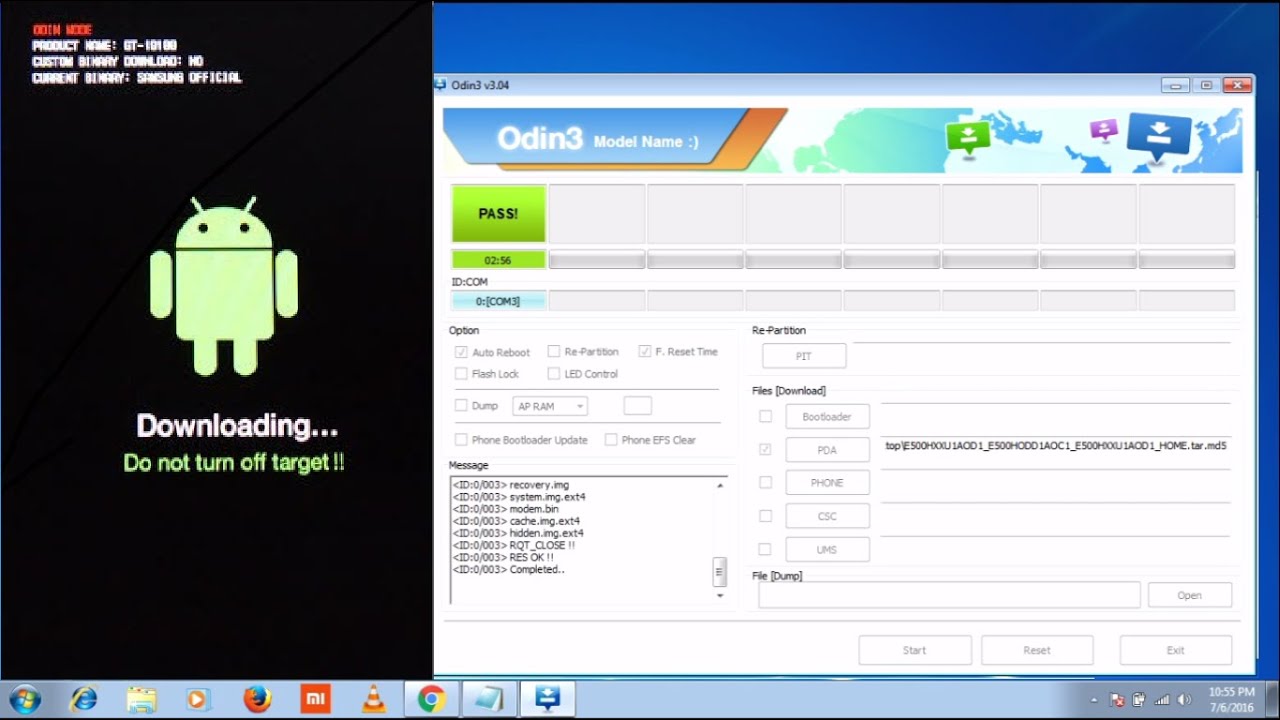Click the green download icon in Odin banner
The height and width of the screenshot is (720, 1280).
968,139
